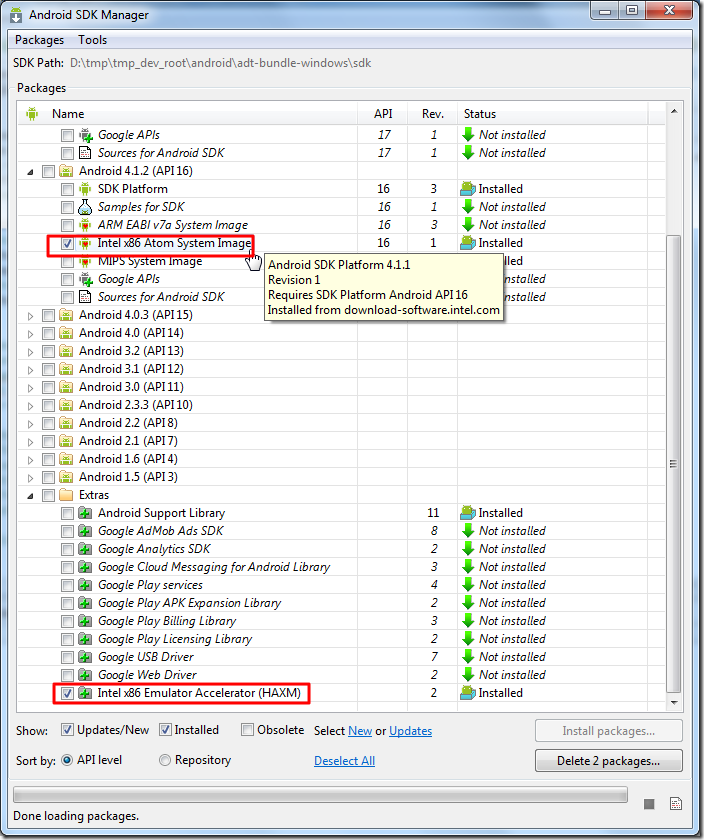Click the Google USB Driver package icon
Screen dimensions: 704x840
pos(85,657)
